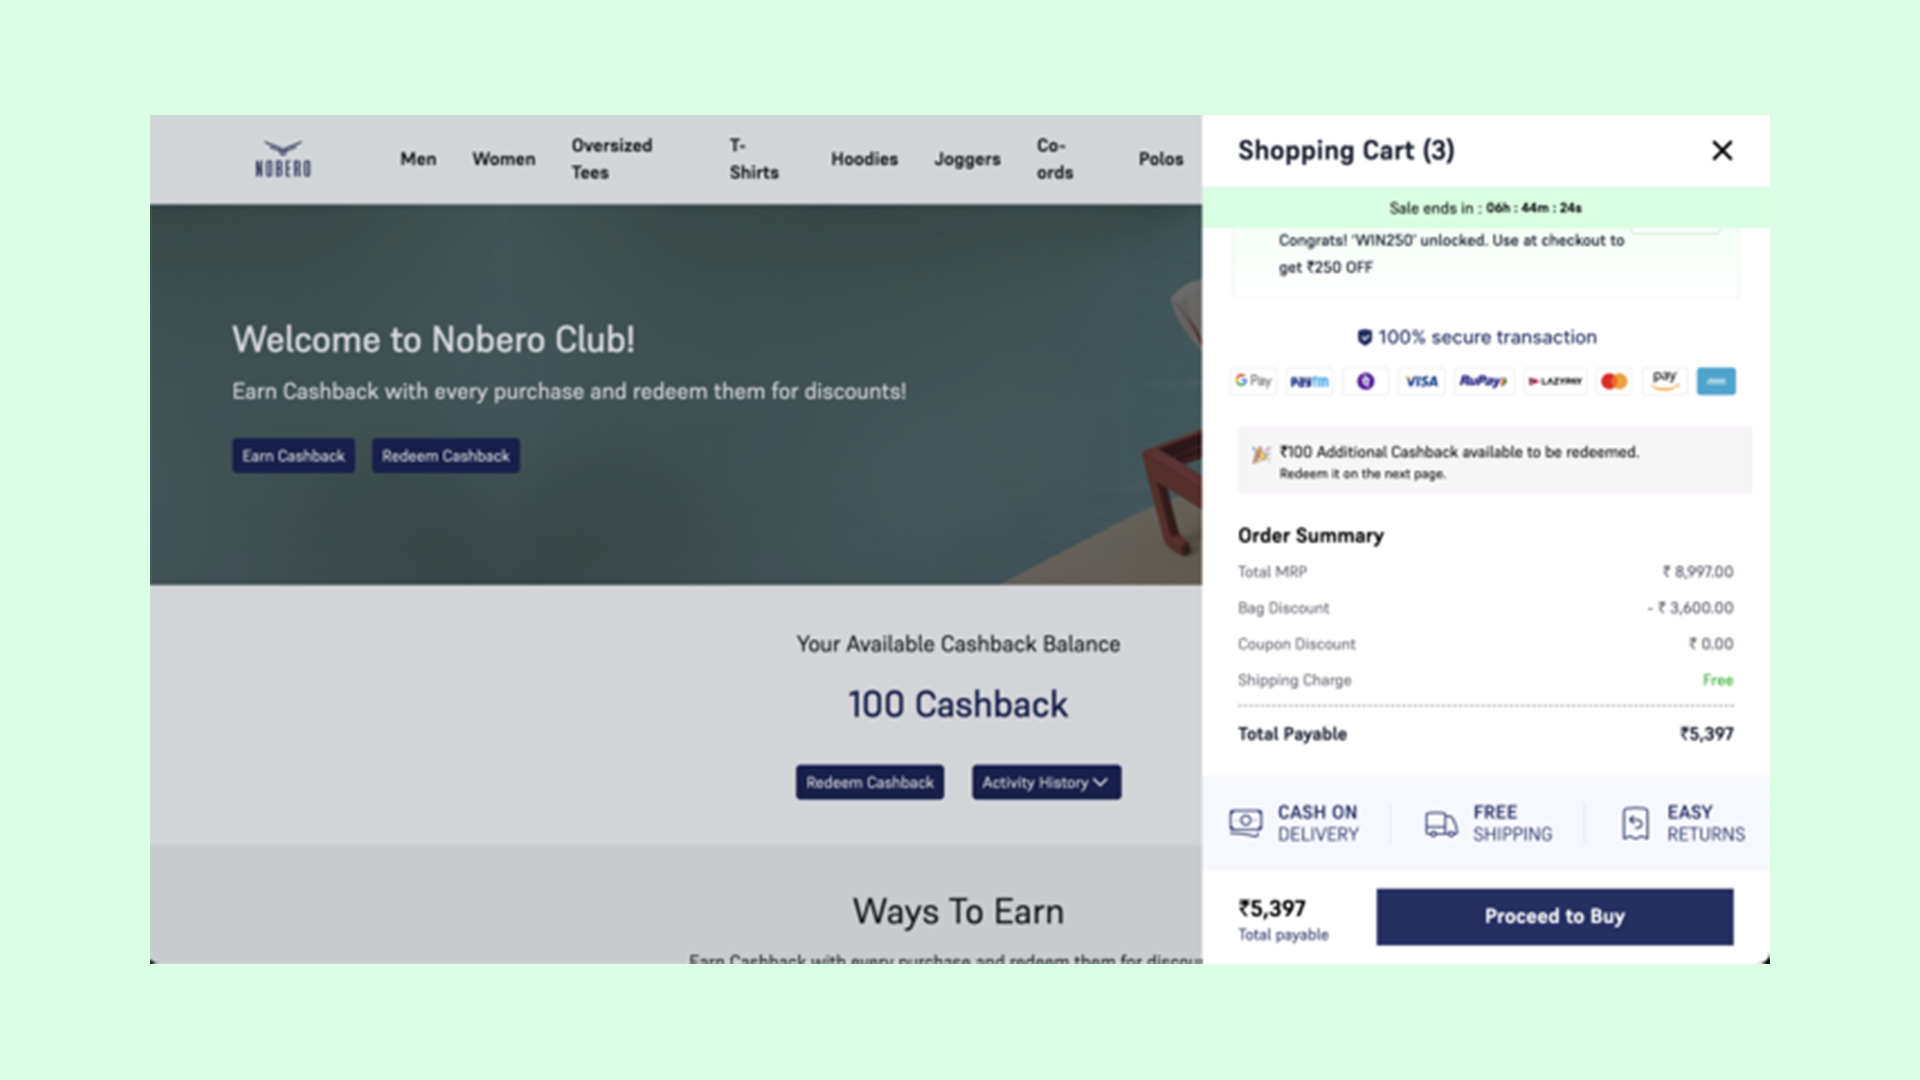Viewport: 1920px width, 1080px height.
Task: Click Redeem Cashback below cashback balance
Action: 869,782
